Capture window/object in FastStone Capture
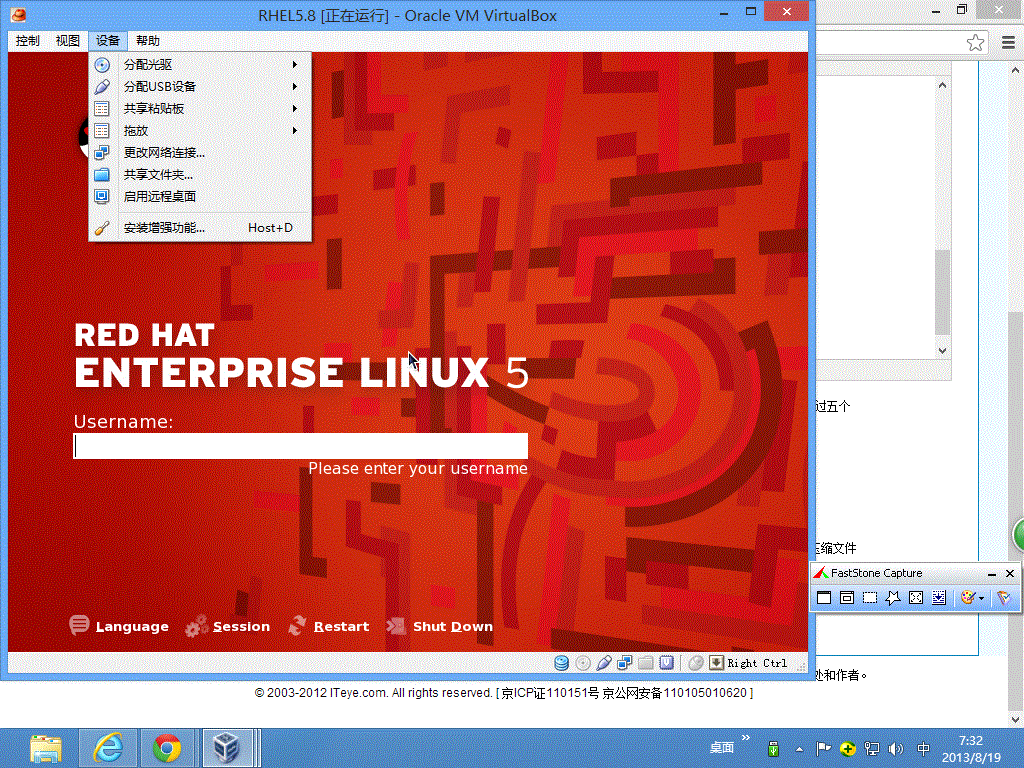The height and width of the screenshot is (768, 1024). [x=847, y=598]
